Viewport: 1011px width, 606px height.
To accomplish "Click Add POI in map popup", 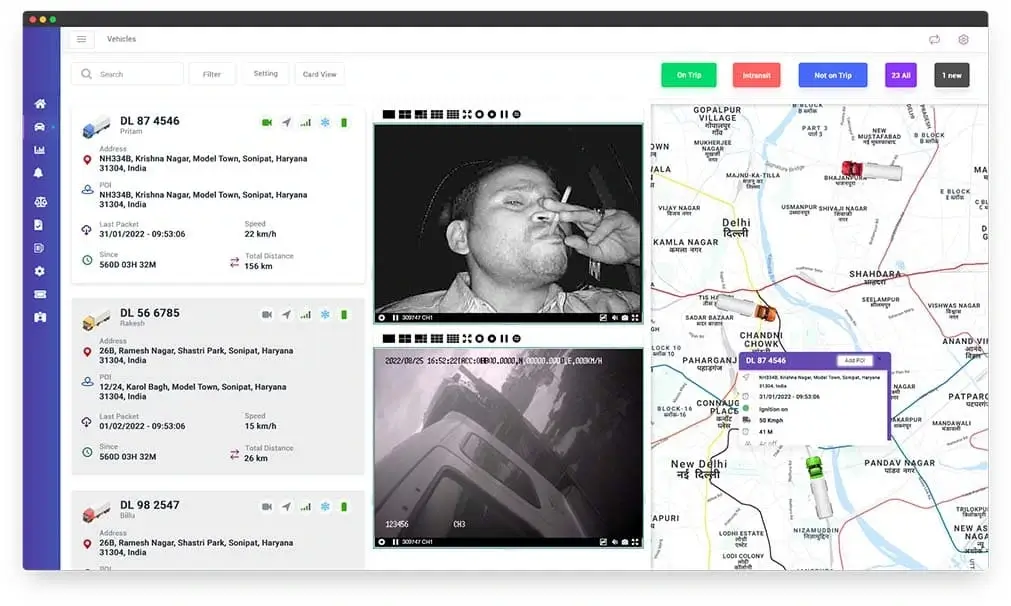I will tap(854, 360).
